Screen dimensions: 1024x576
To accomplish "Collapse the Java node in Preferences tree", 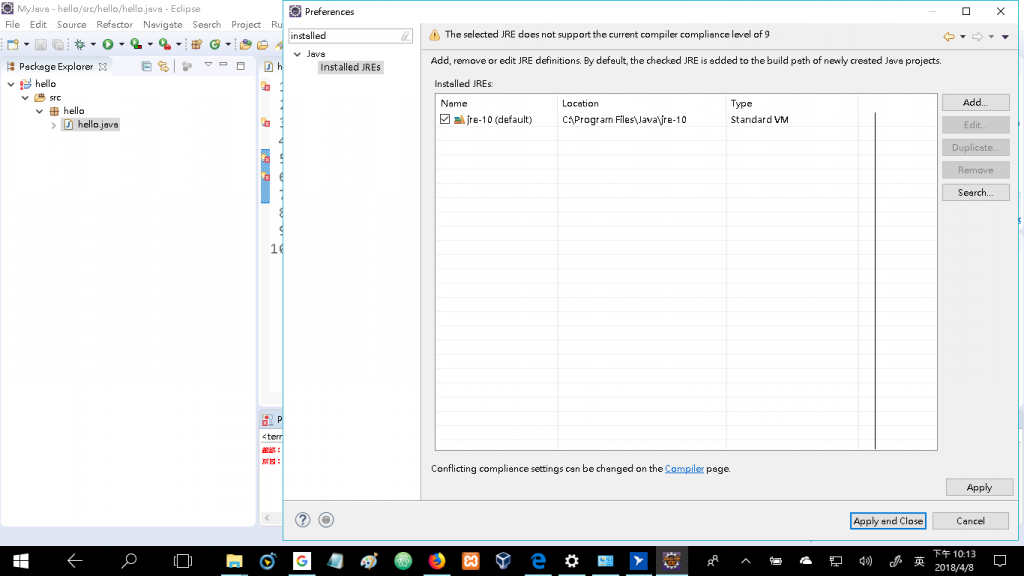I will click(x=298, y=54).
